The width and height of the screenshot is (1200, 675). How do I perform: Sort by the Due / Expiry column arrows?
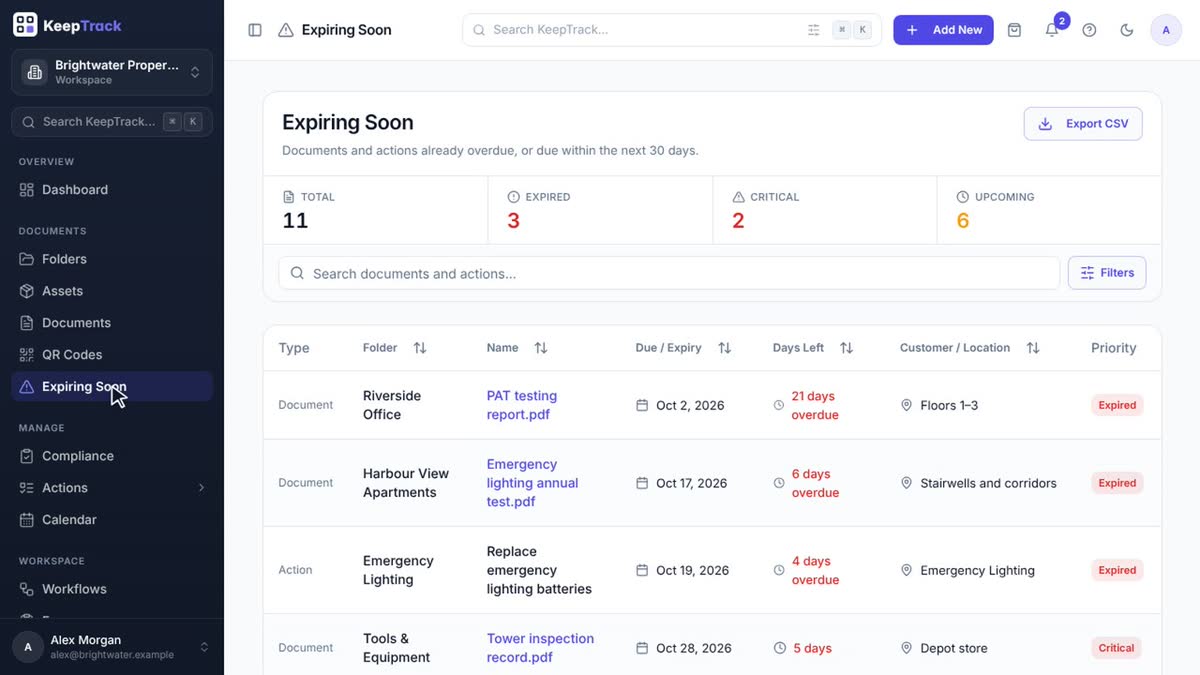click(x=725, y=348)
